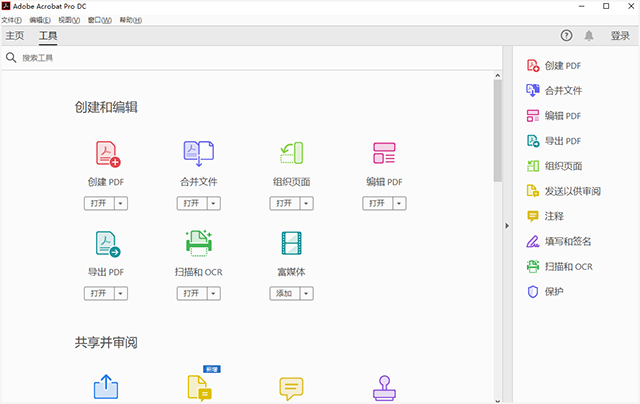Click the vertical scrollbar thumb
This screenshot has height=404, width=640.
pos(497,131)
